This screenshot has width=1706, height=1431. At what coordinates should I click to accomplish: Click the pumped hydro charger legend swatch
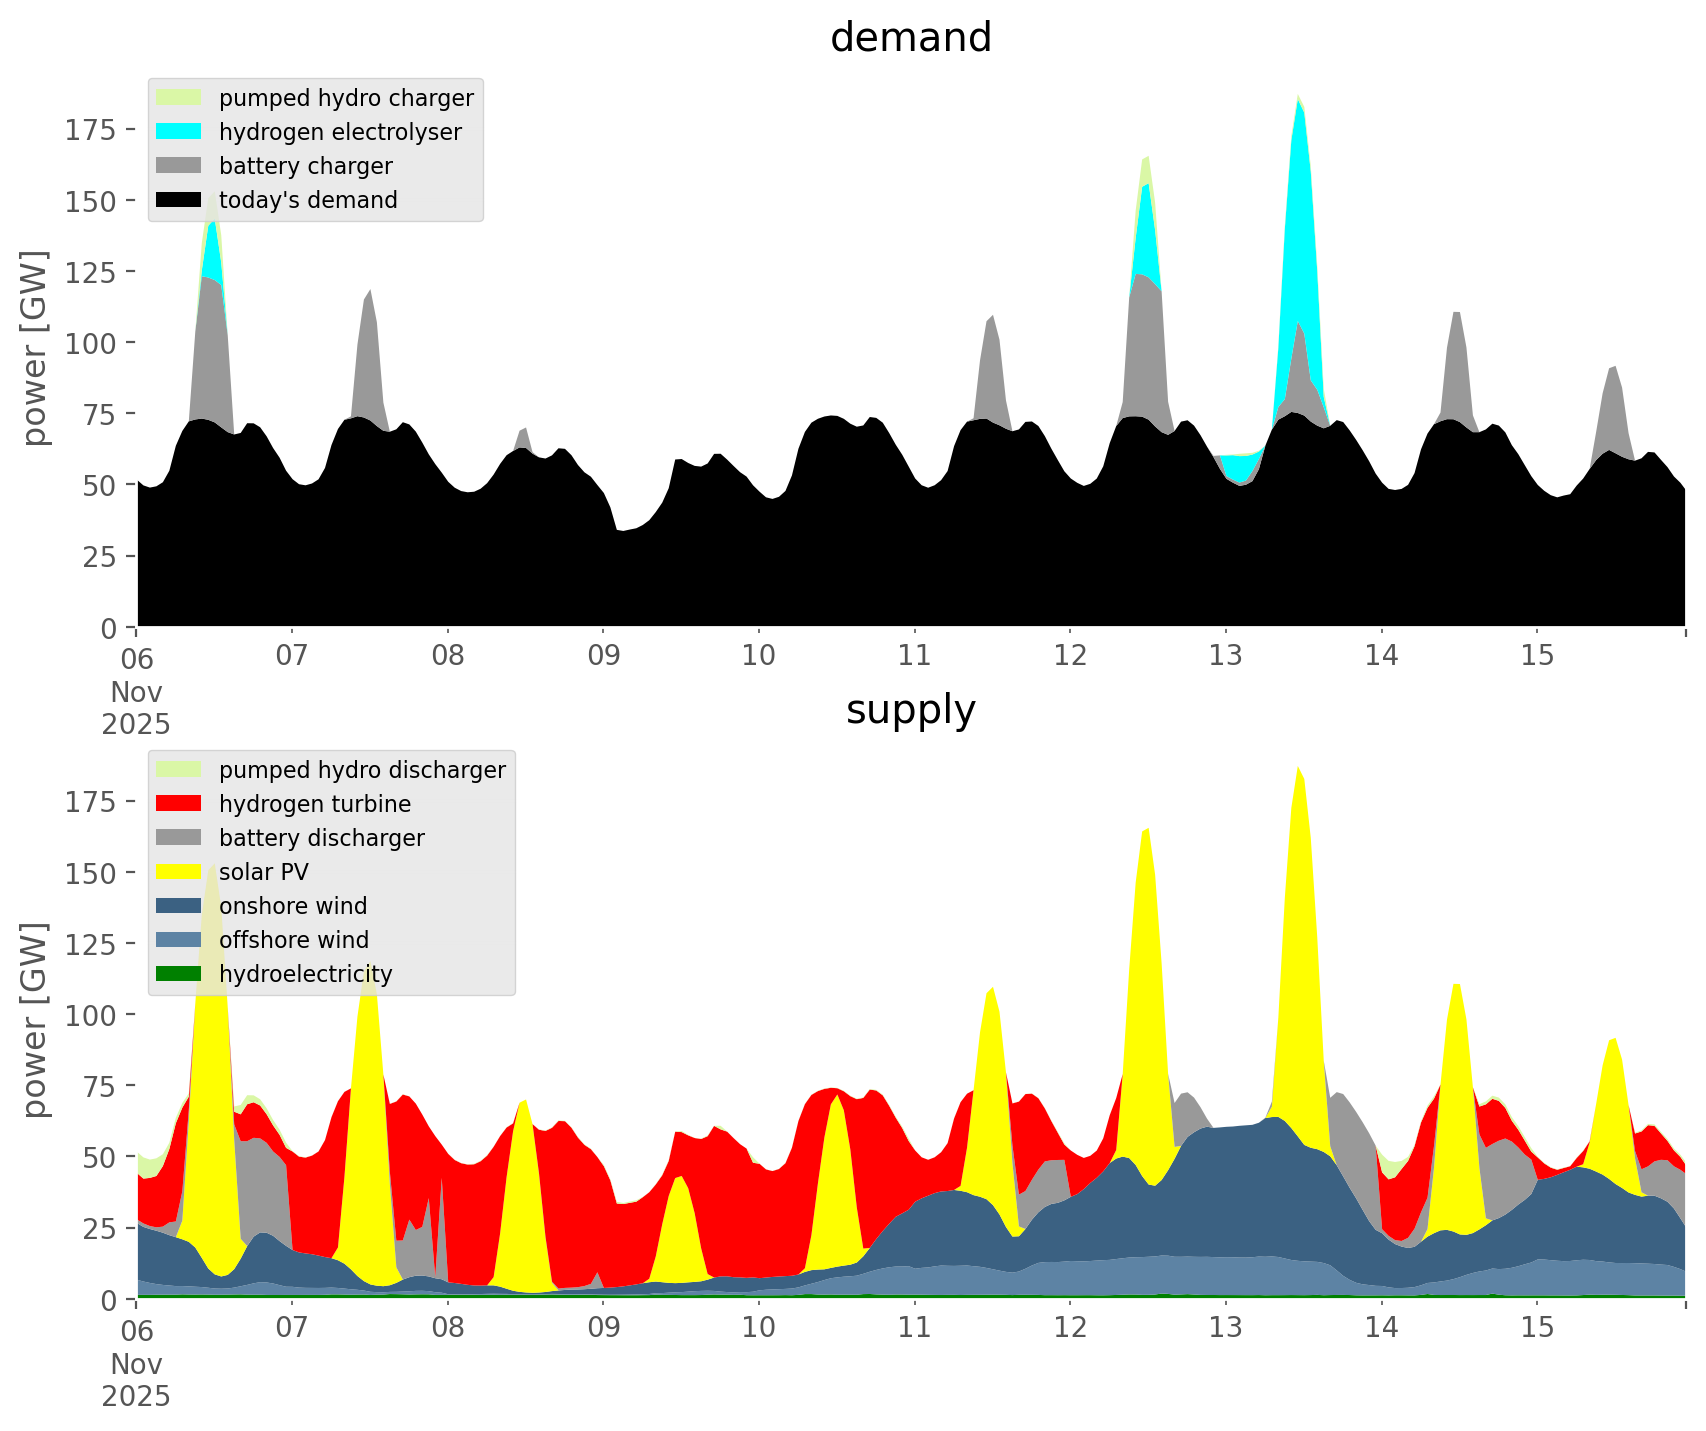point(179,98)
